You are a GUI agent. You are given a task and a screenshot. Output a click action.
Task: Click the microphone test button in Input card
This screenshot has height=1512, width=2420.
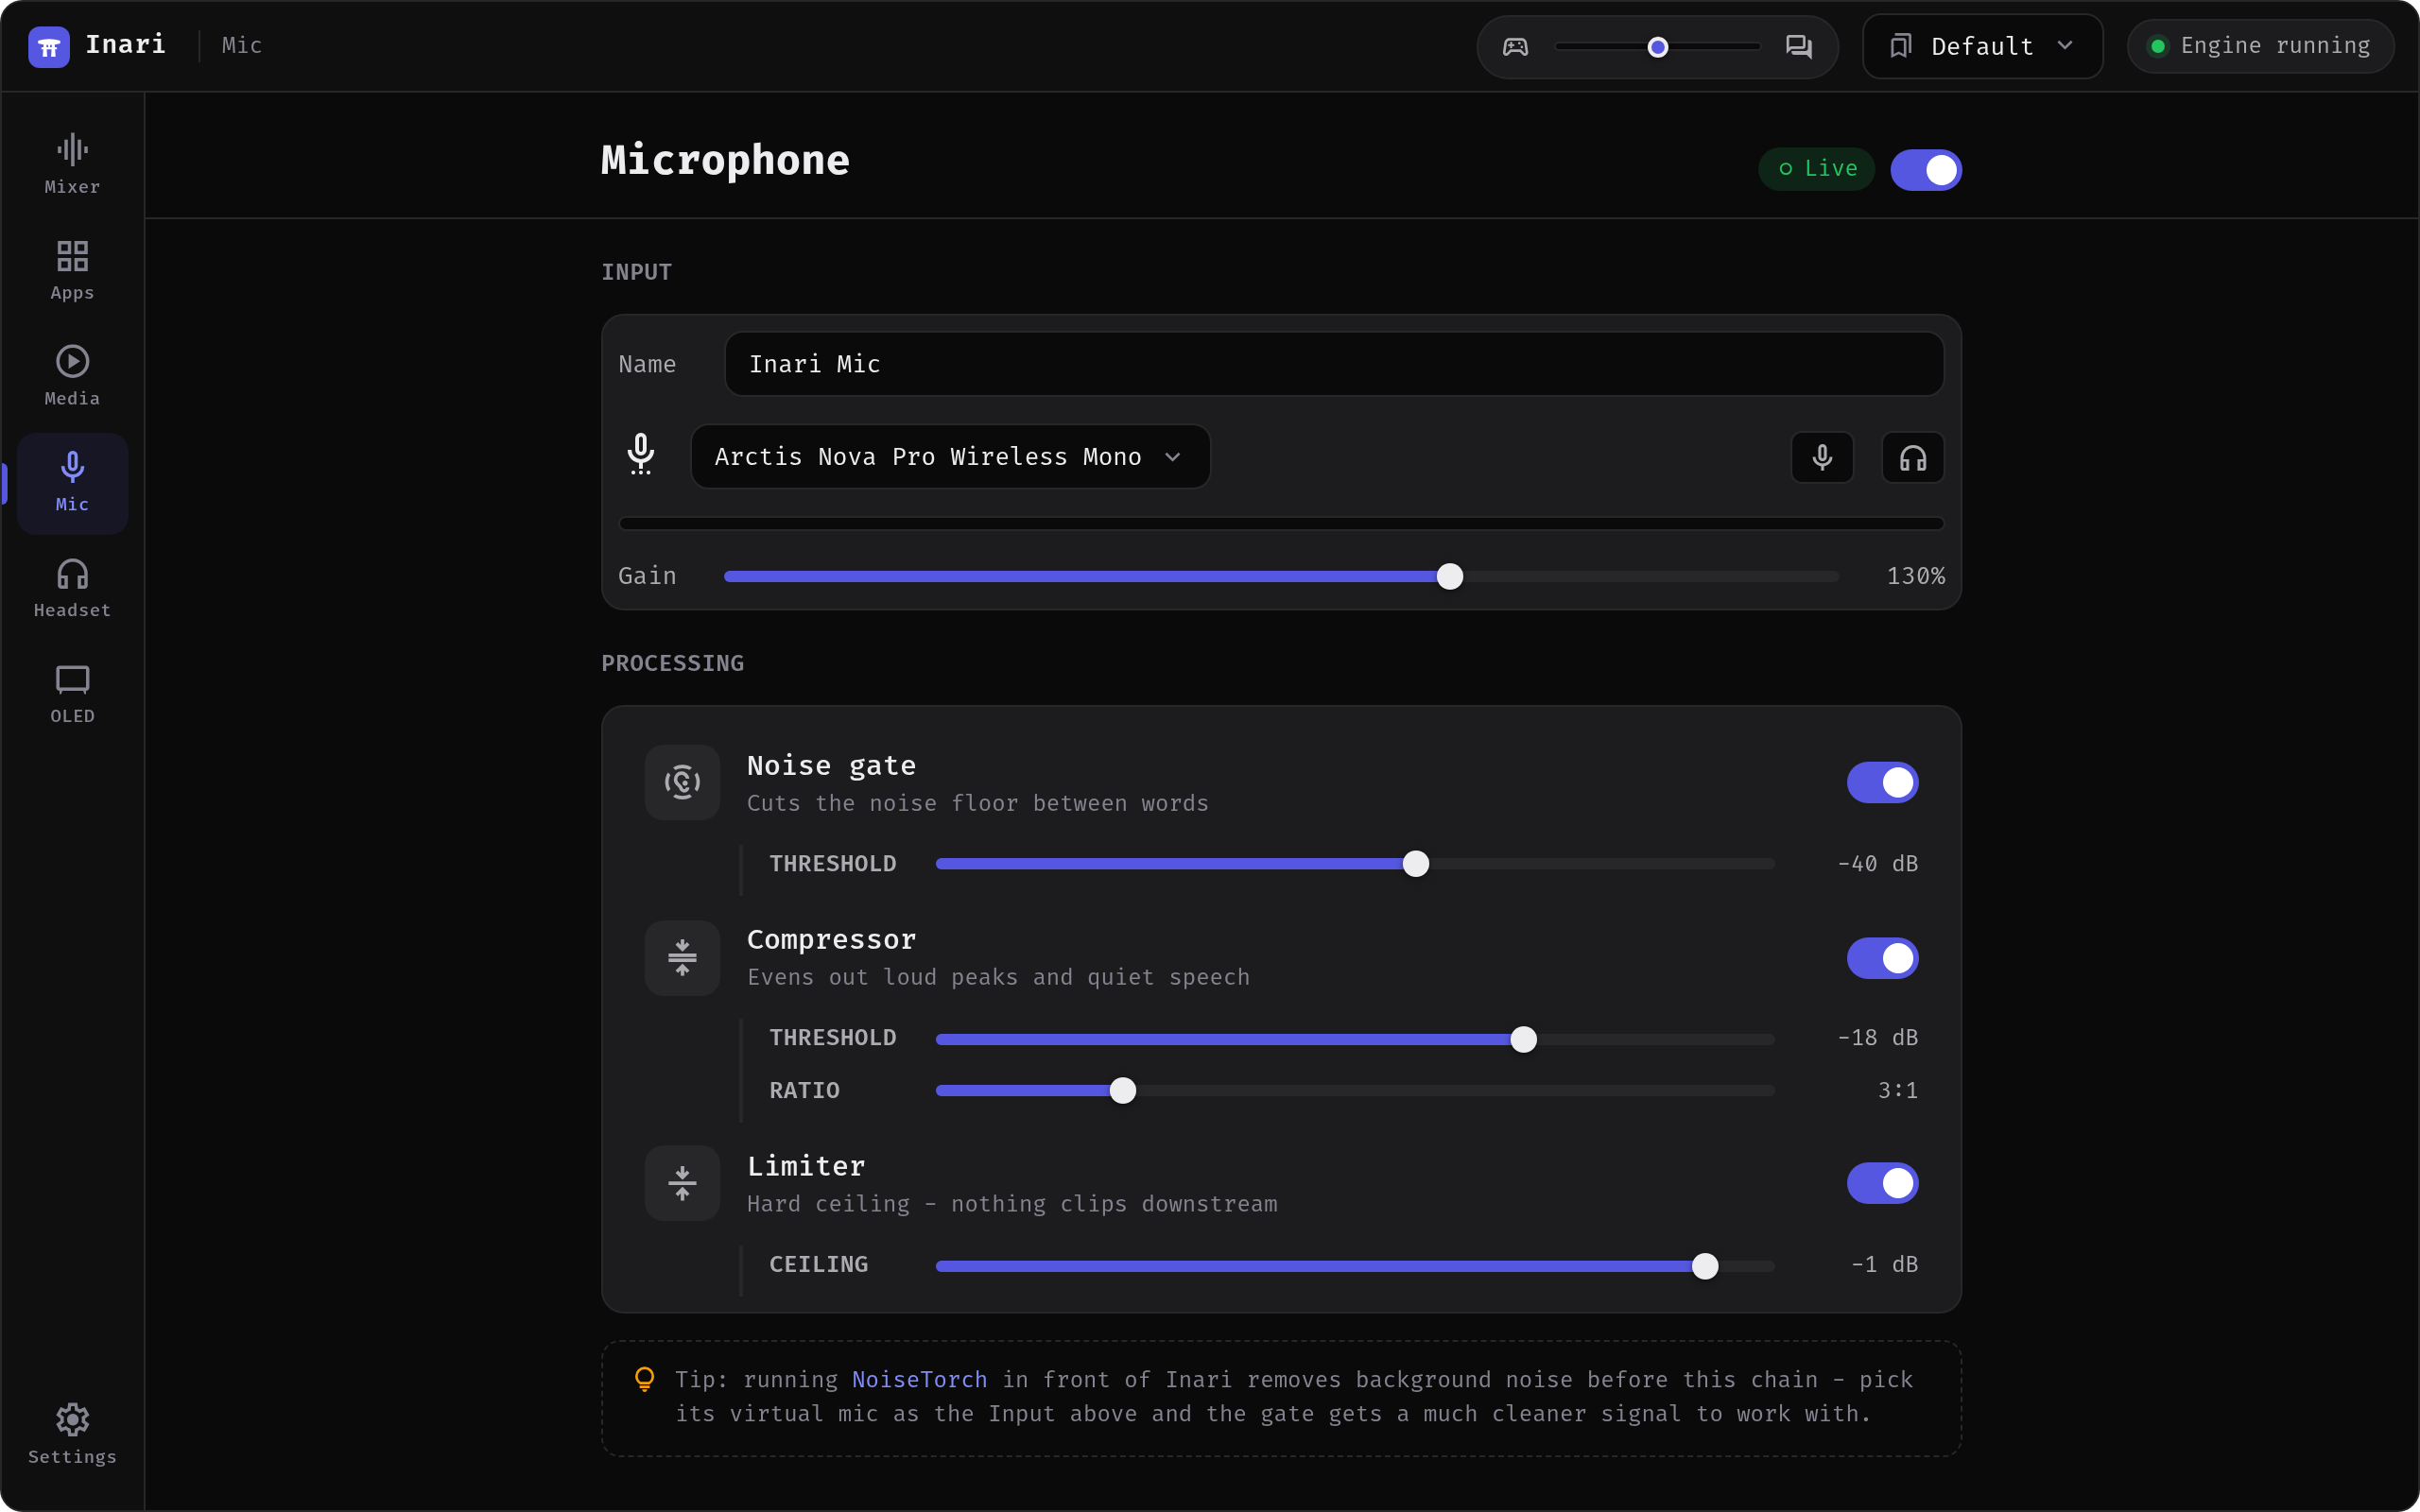pyautogui.click(x=1822, y=457)
